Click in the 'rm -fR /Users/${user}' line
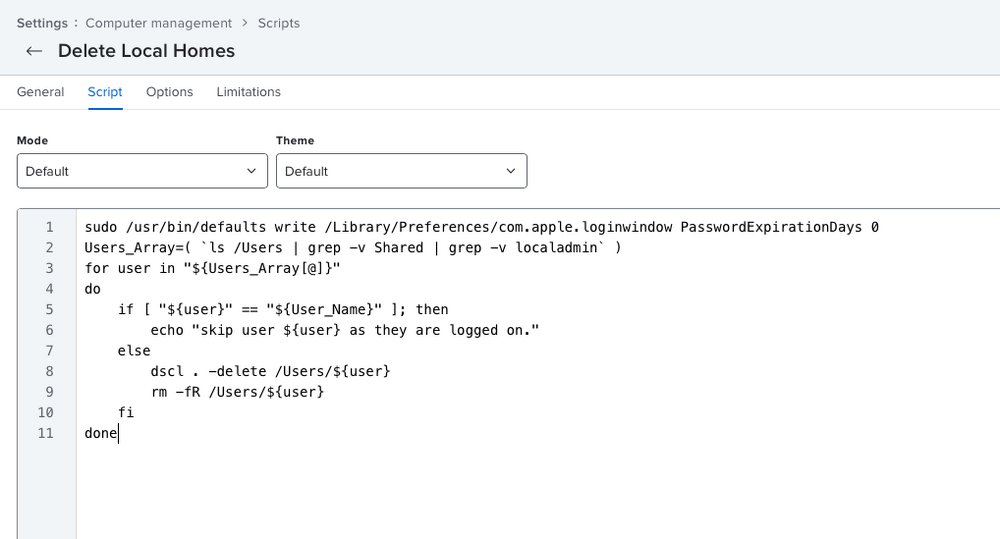Viewport: 1000px width, 539px height. (x=237, y=392)
